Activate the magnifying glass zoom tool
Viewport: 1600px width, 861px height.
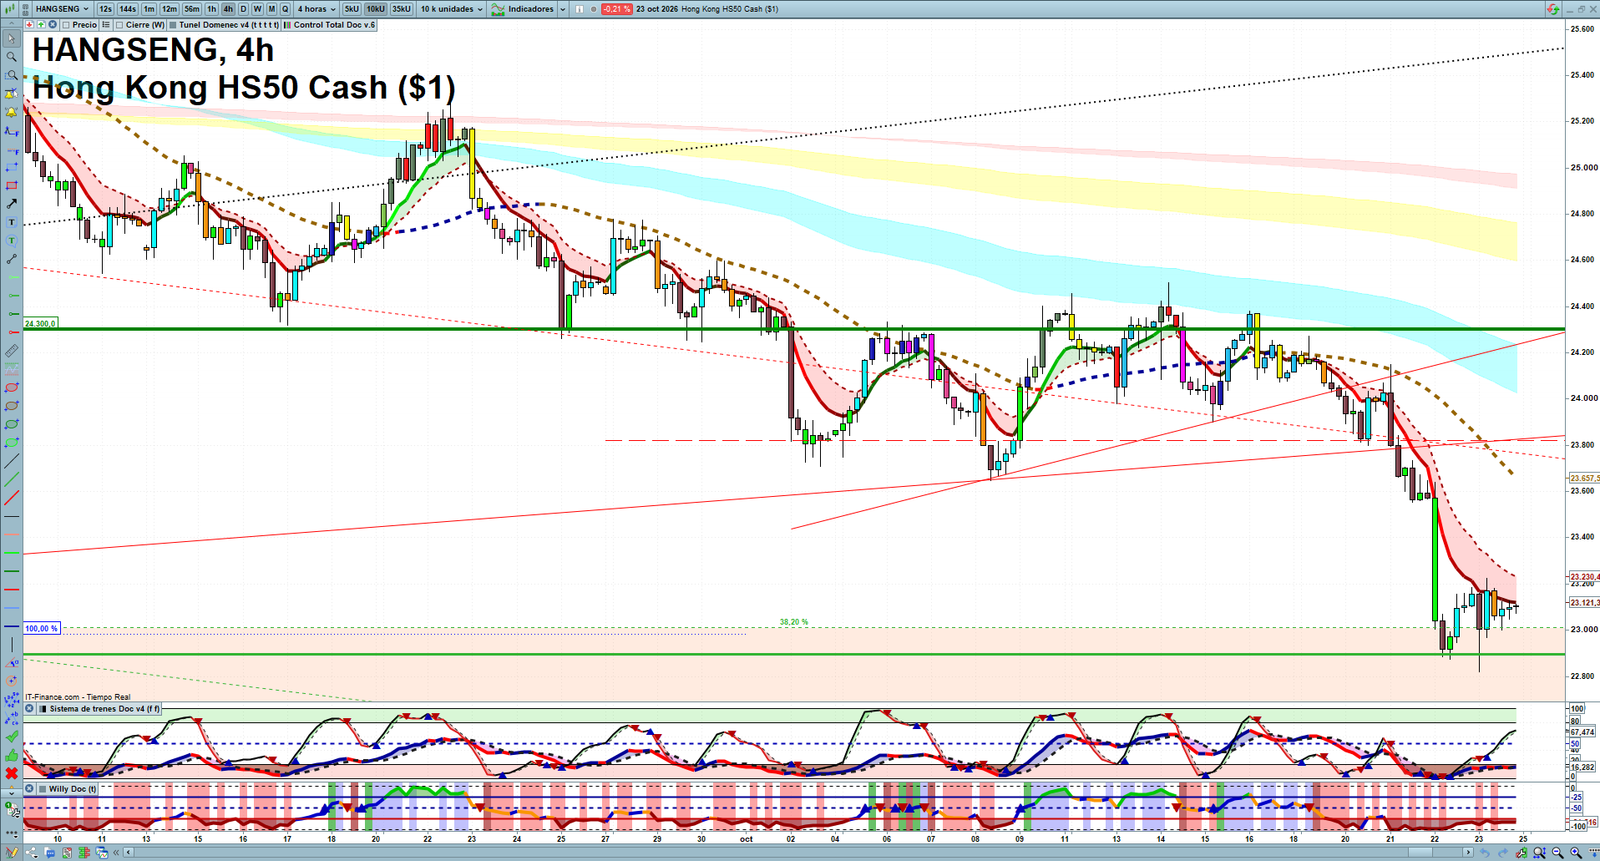point(11,57)
